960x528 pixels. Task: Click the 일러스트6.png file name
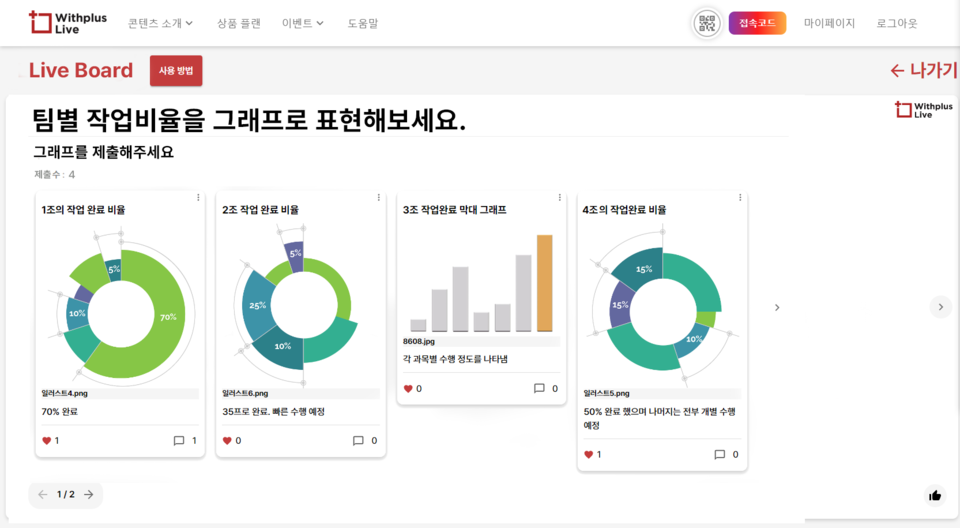tap(245, 393)
